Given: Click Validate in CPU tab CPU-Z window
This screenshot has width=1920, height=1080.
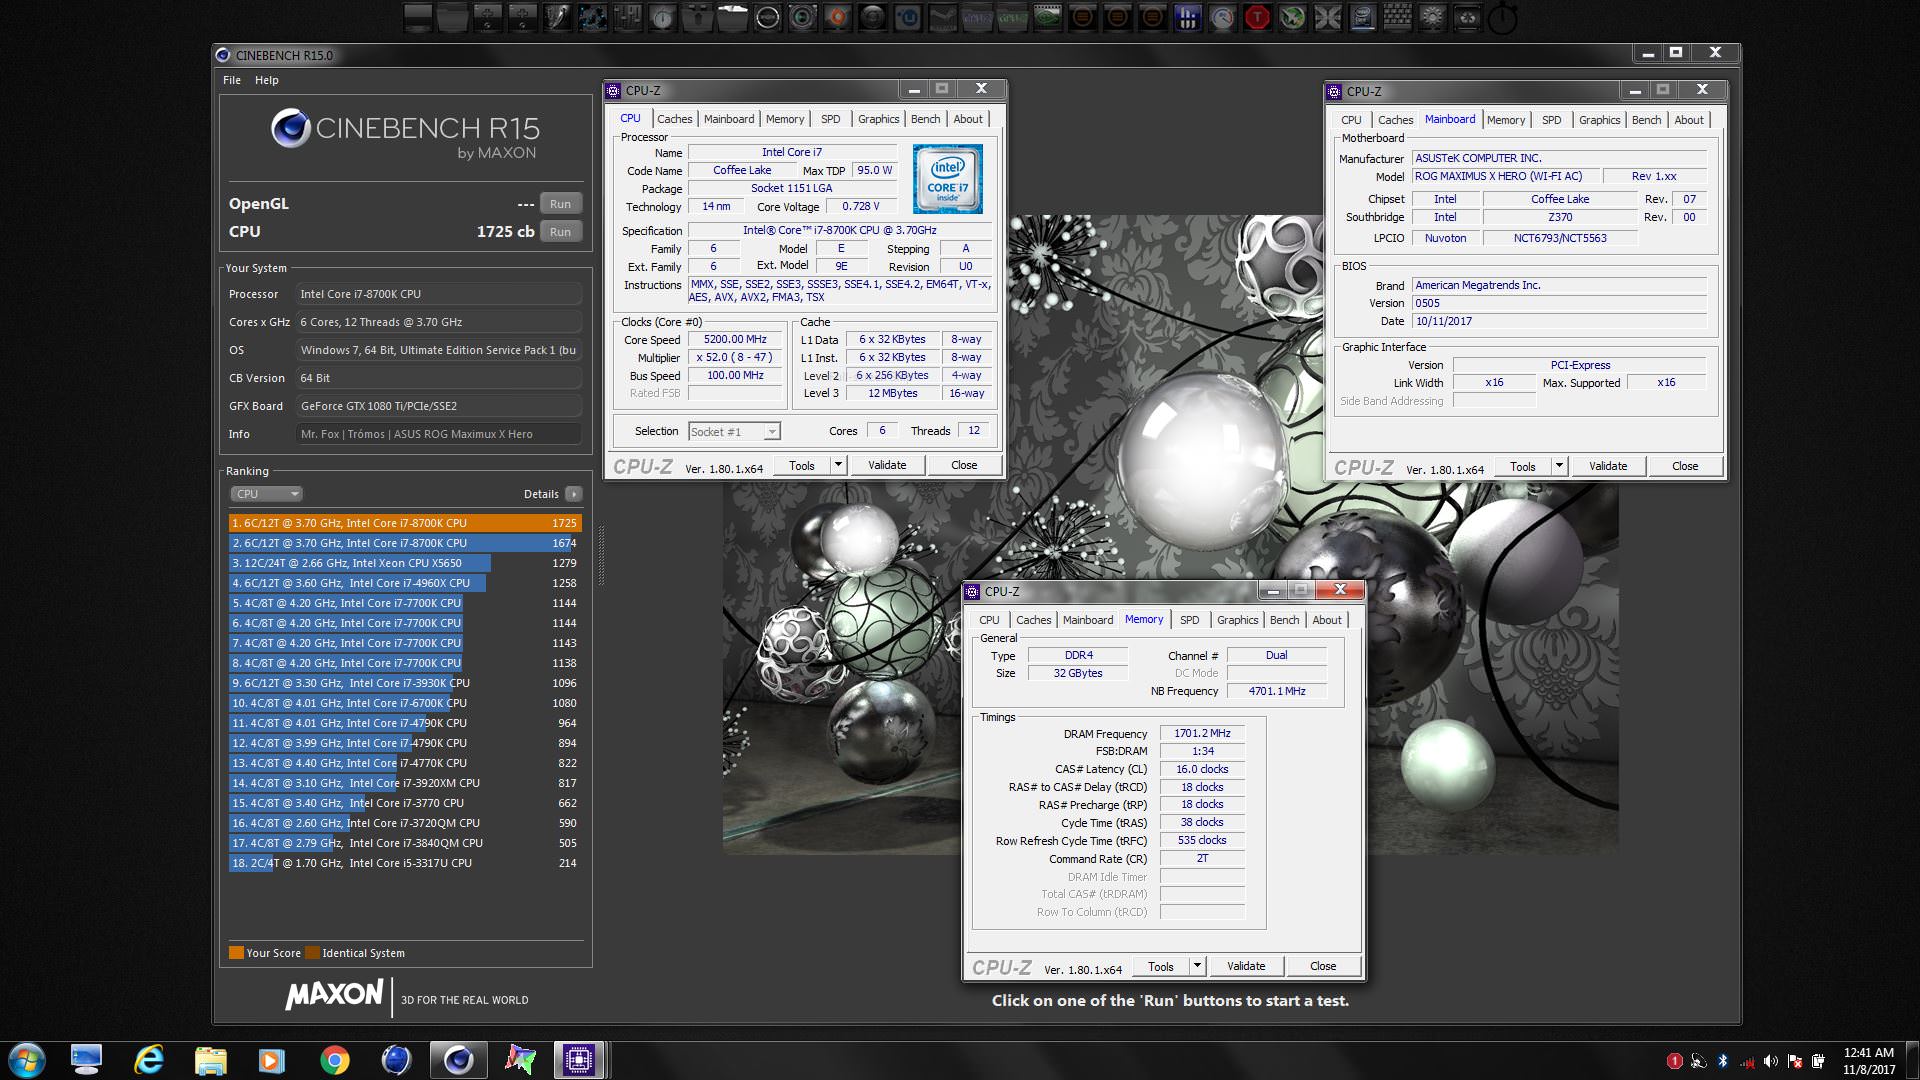Looking at the screenshot, I should pos(887,465).
